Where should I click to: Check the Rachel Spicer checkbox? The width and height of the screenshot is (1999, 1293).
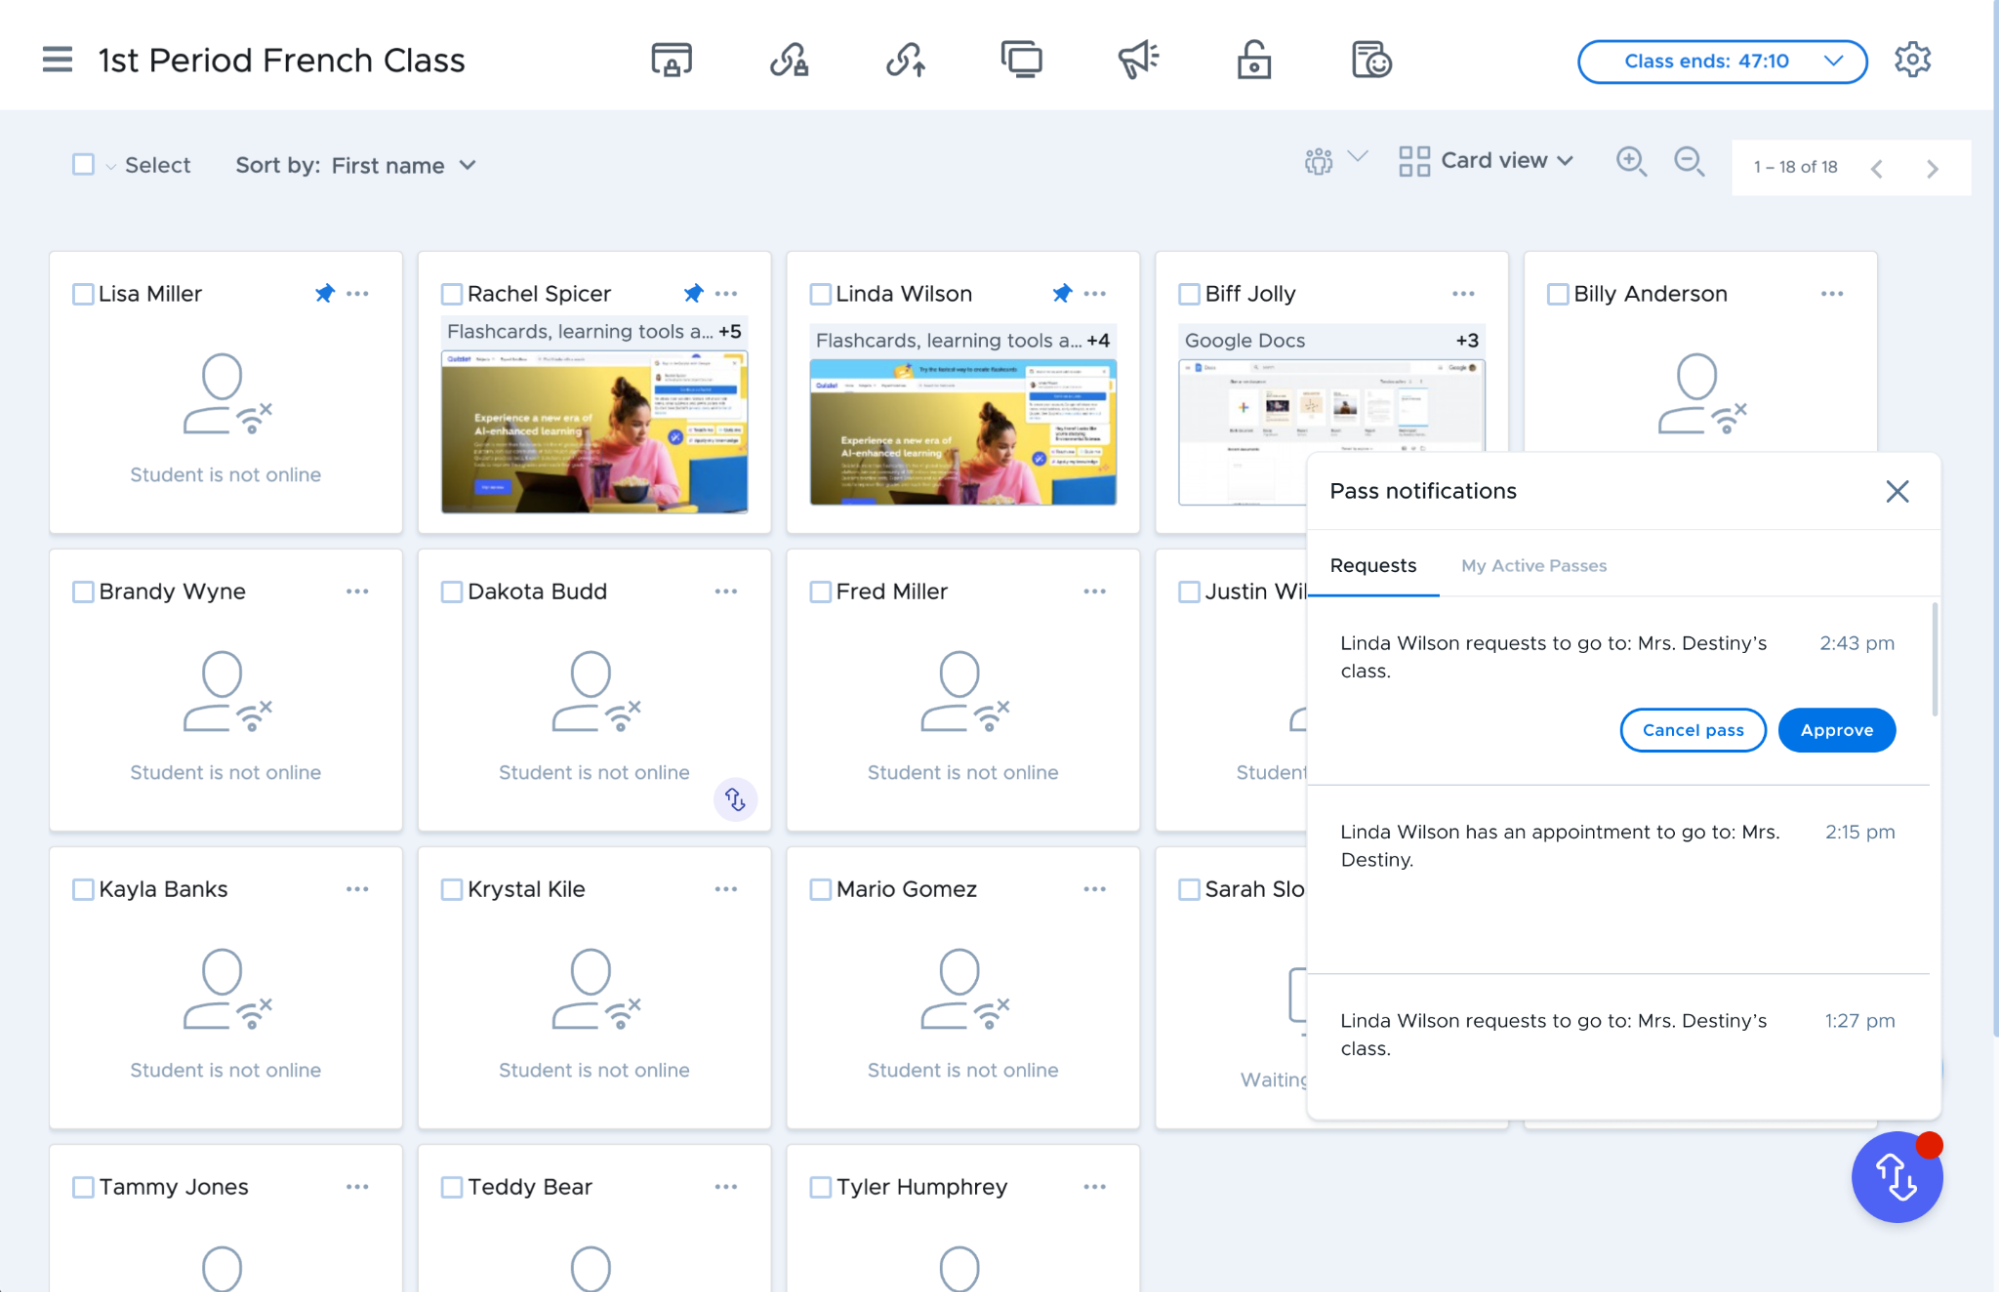(452, 294)
